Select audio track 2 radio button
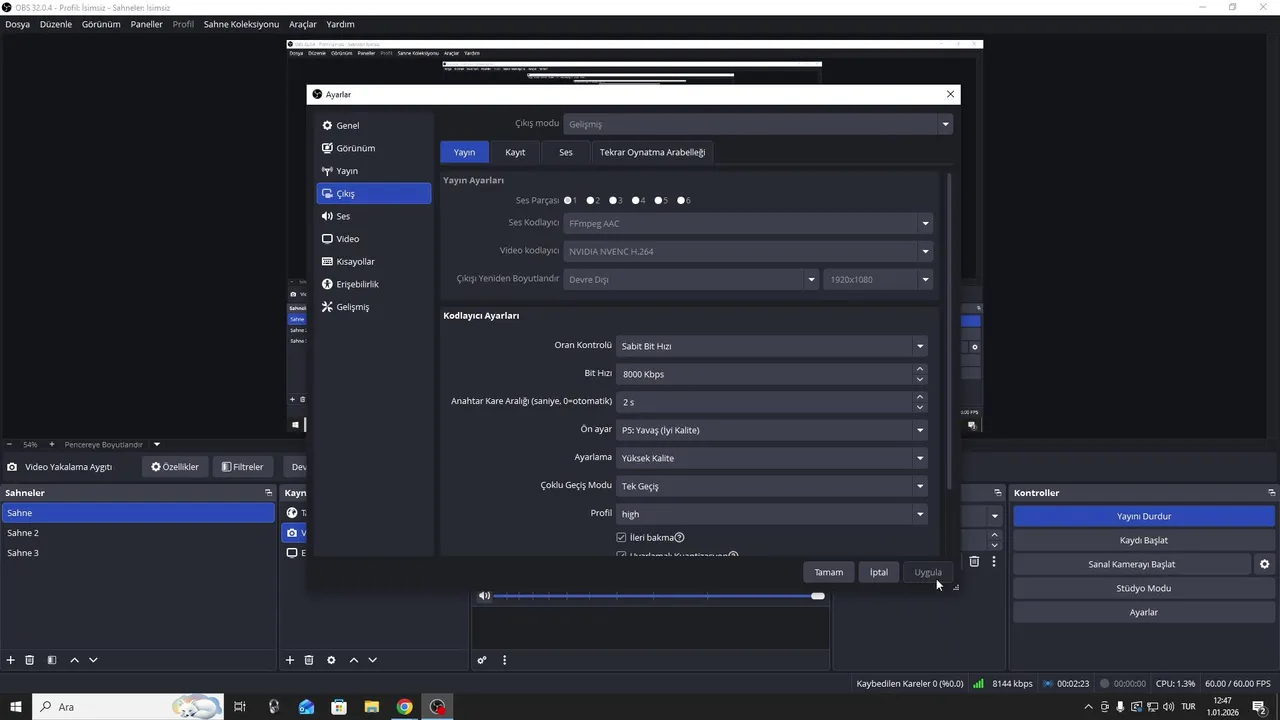Screen dimensions: 1280x720 coord(591,200)
